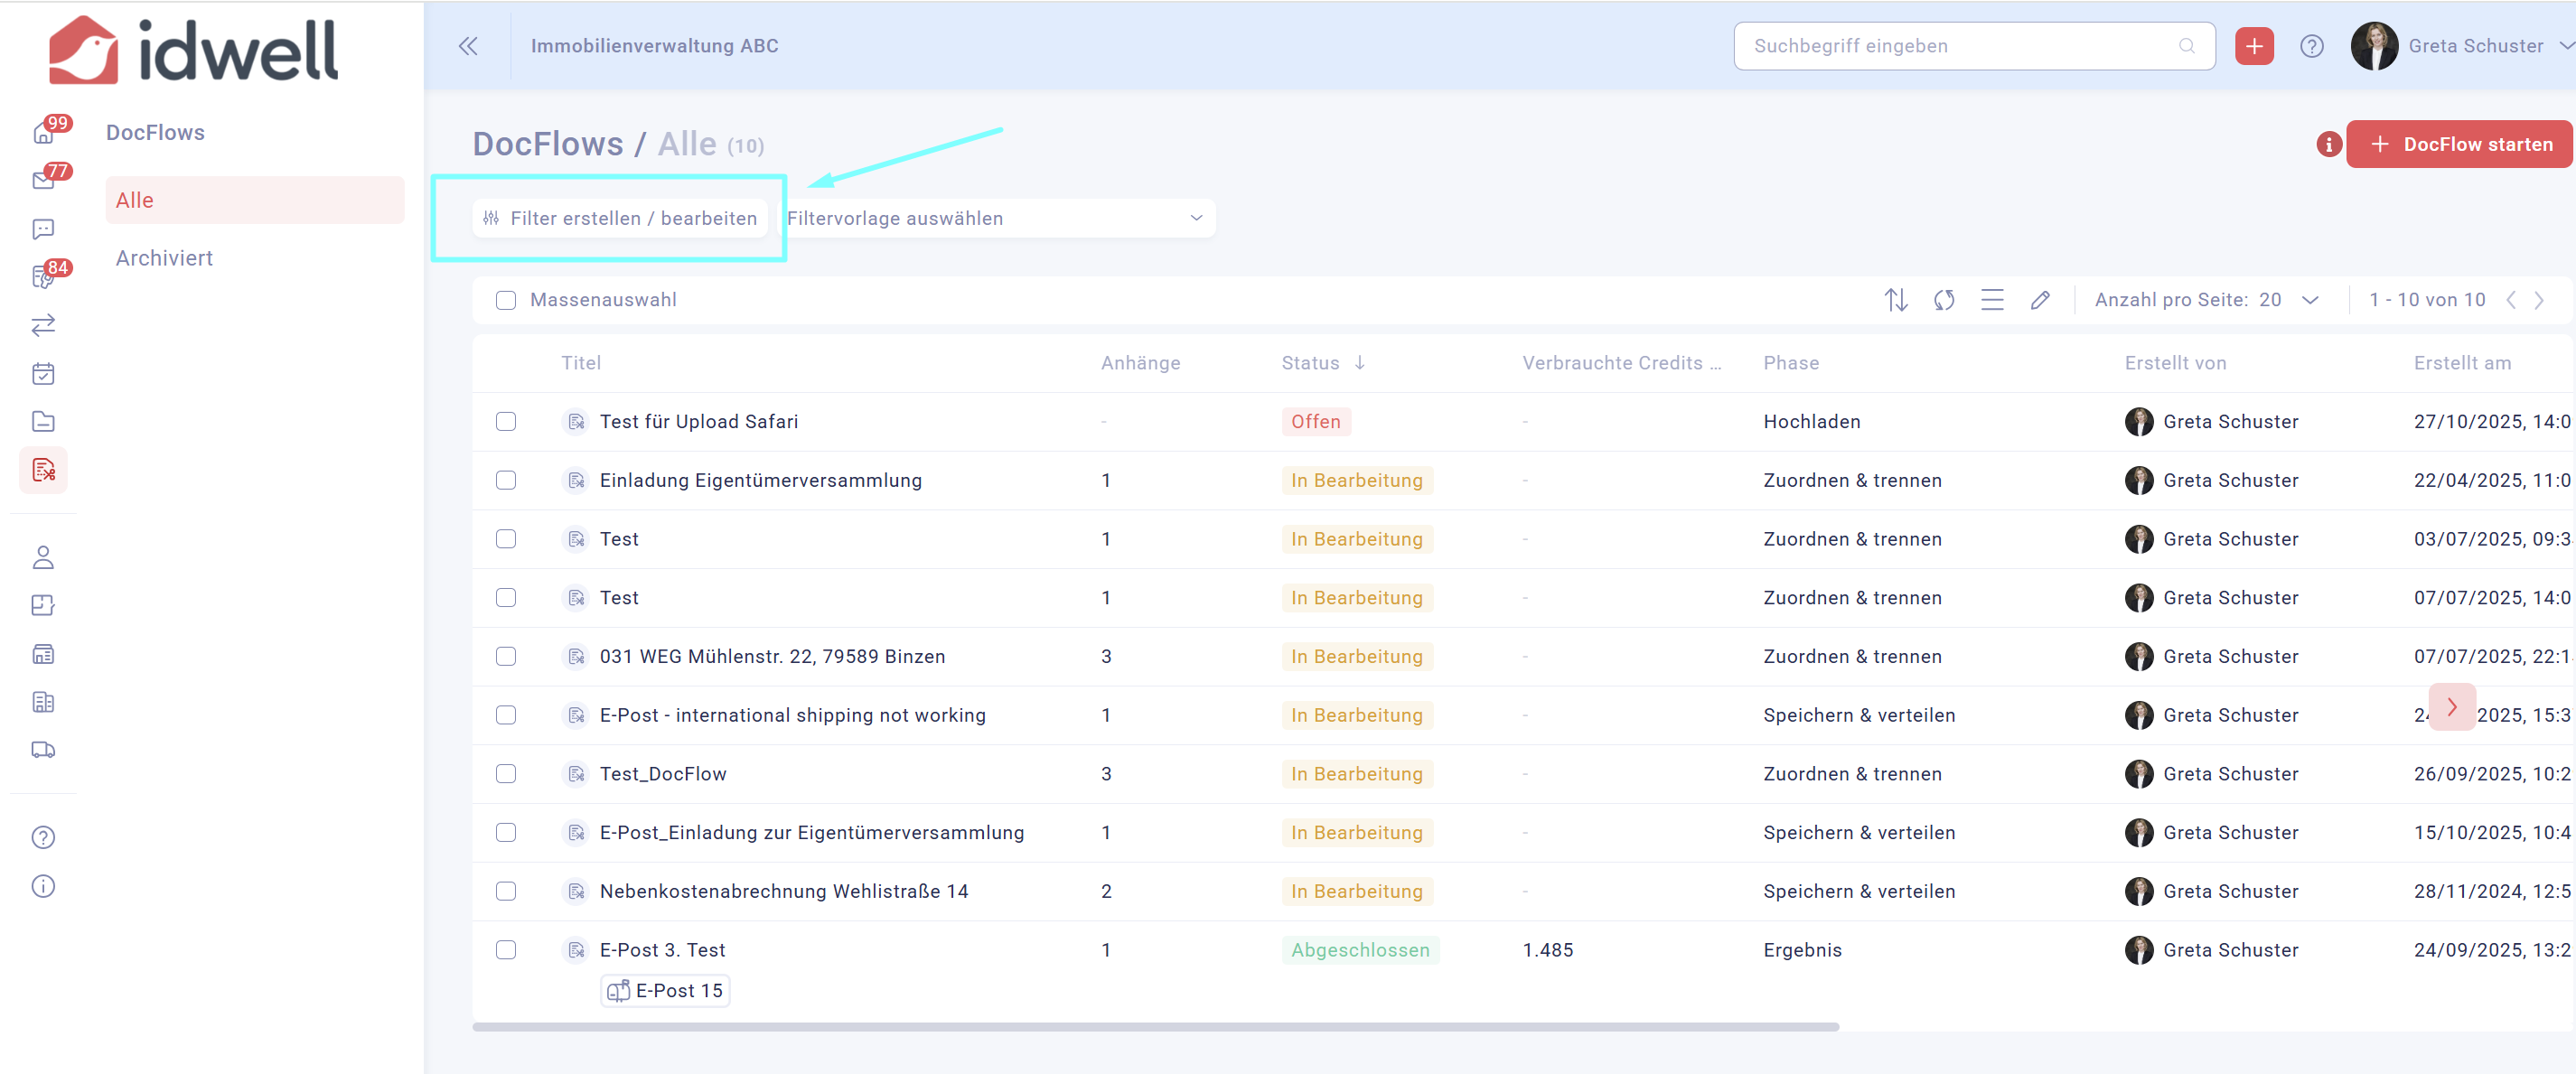
Task: Click the red info icon beside DocFlow starten
Action: 2328,144
